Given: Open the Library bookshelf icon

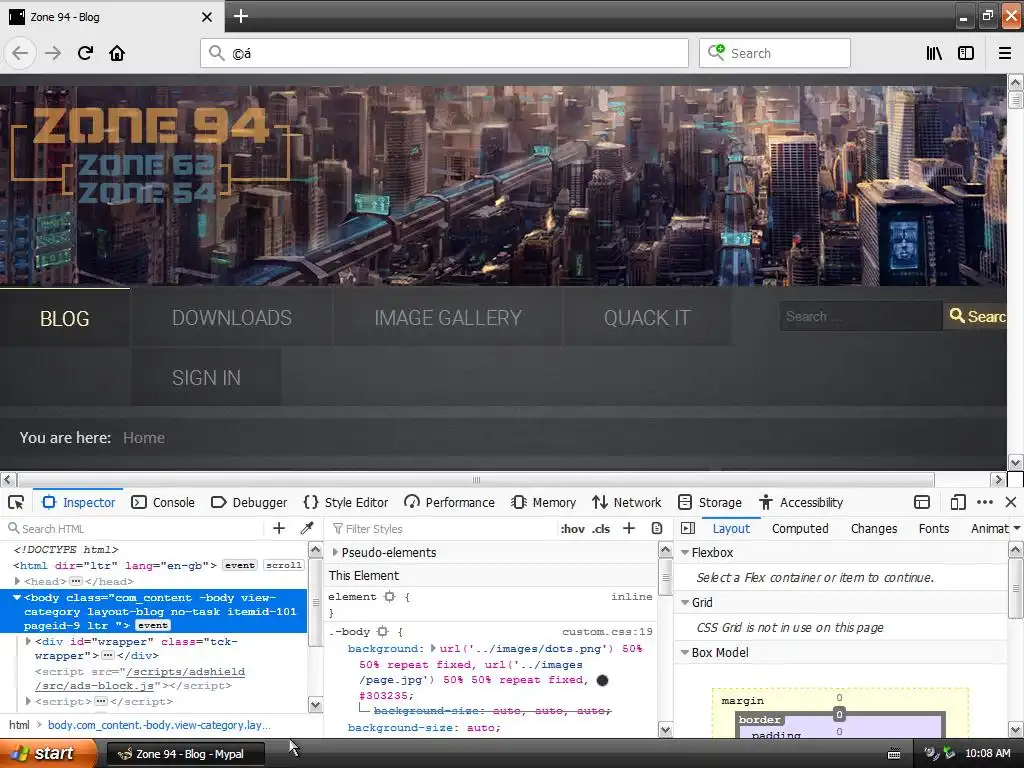Looking at the screenshot, I should [x=934, y=53].
